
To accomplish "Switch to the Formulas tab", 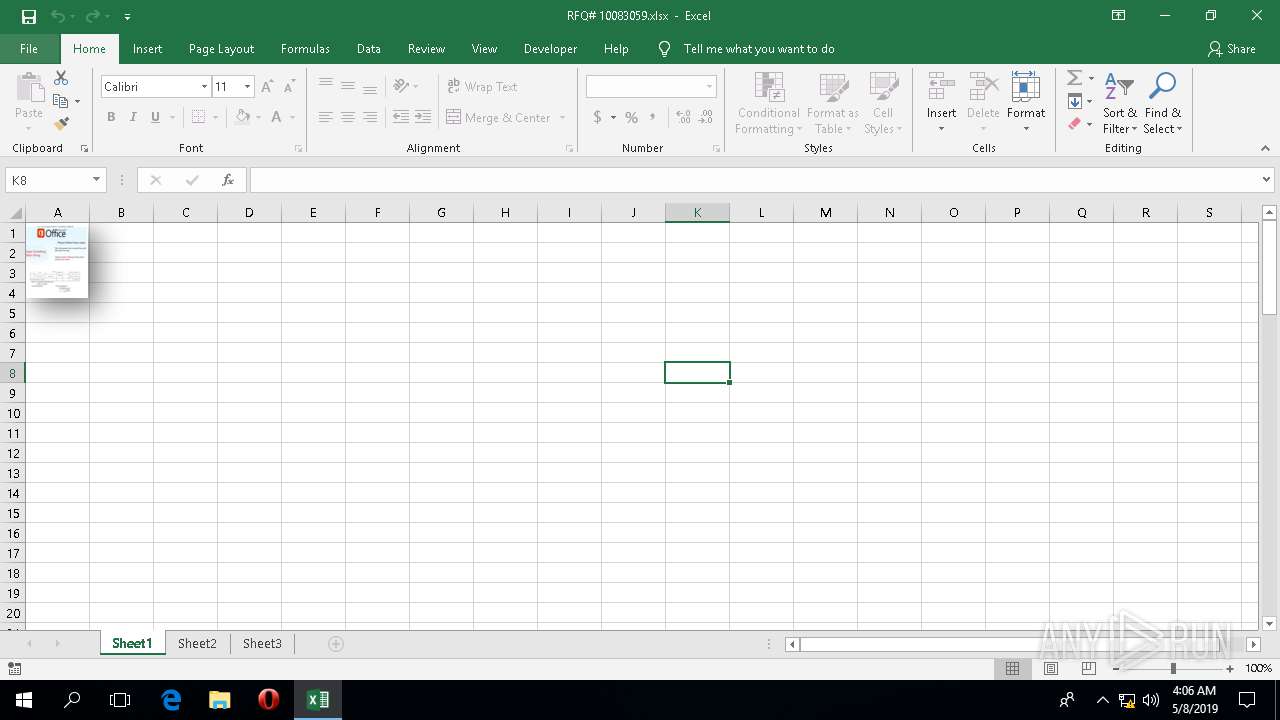I will (305, 48).
